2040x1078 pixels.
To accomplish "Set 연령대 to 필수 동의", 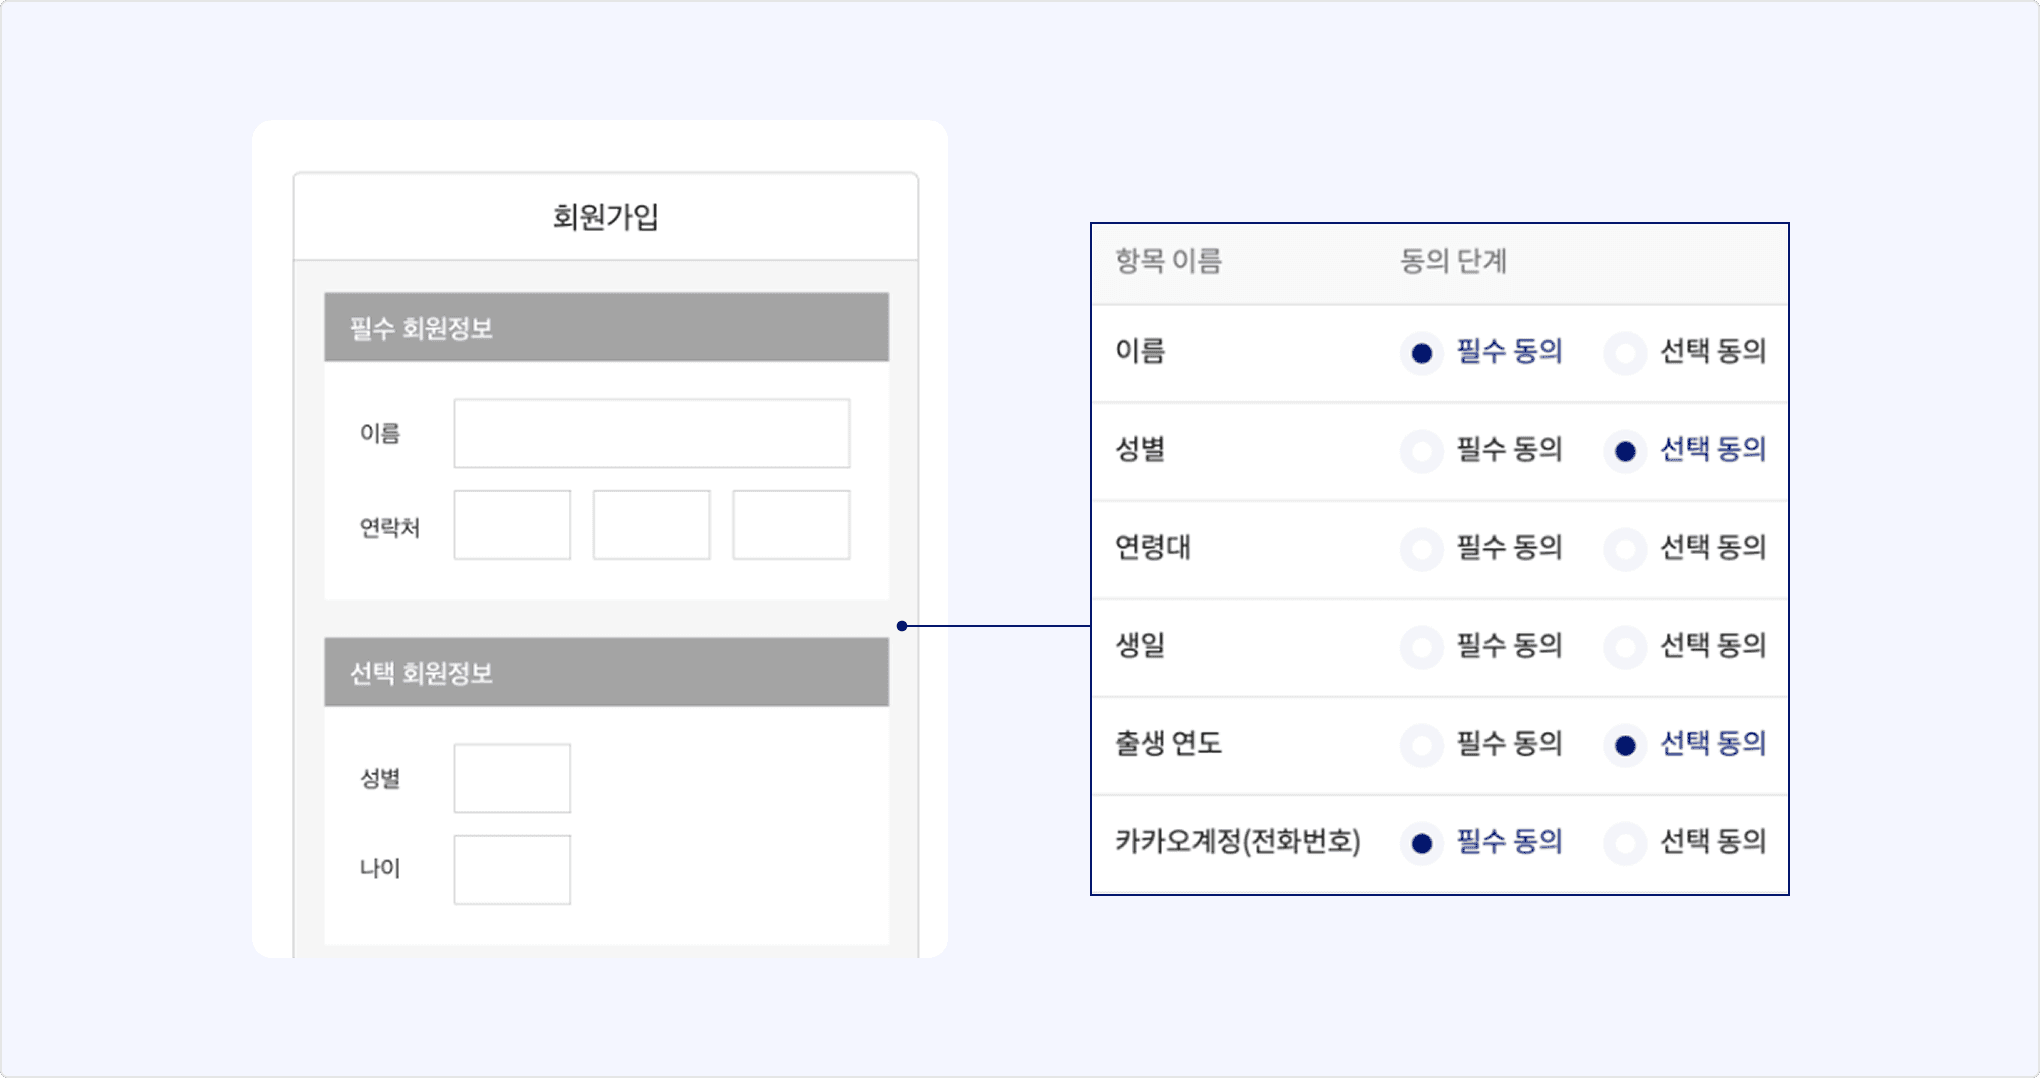I will tap(1421, 549).
